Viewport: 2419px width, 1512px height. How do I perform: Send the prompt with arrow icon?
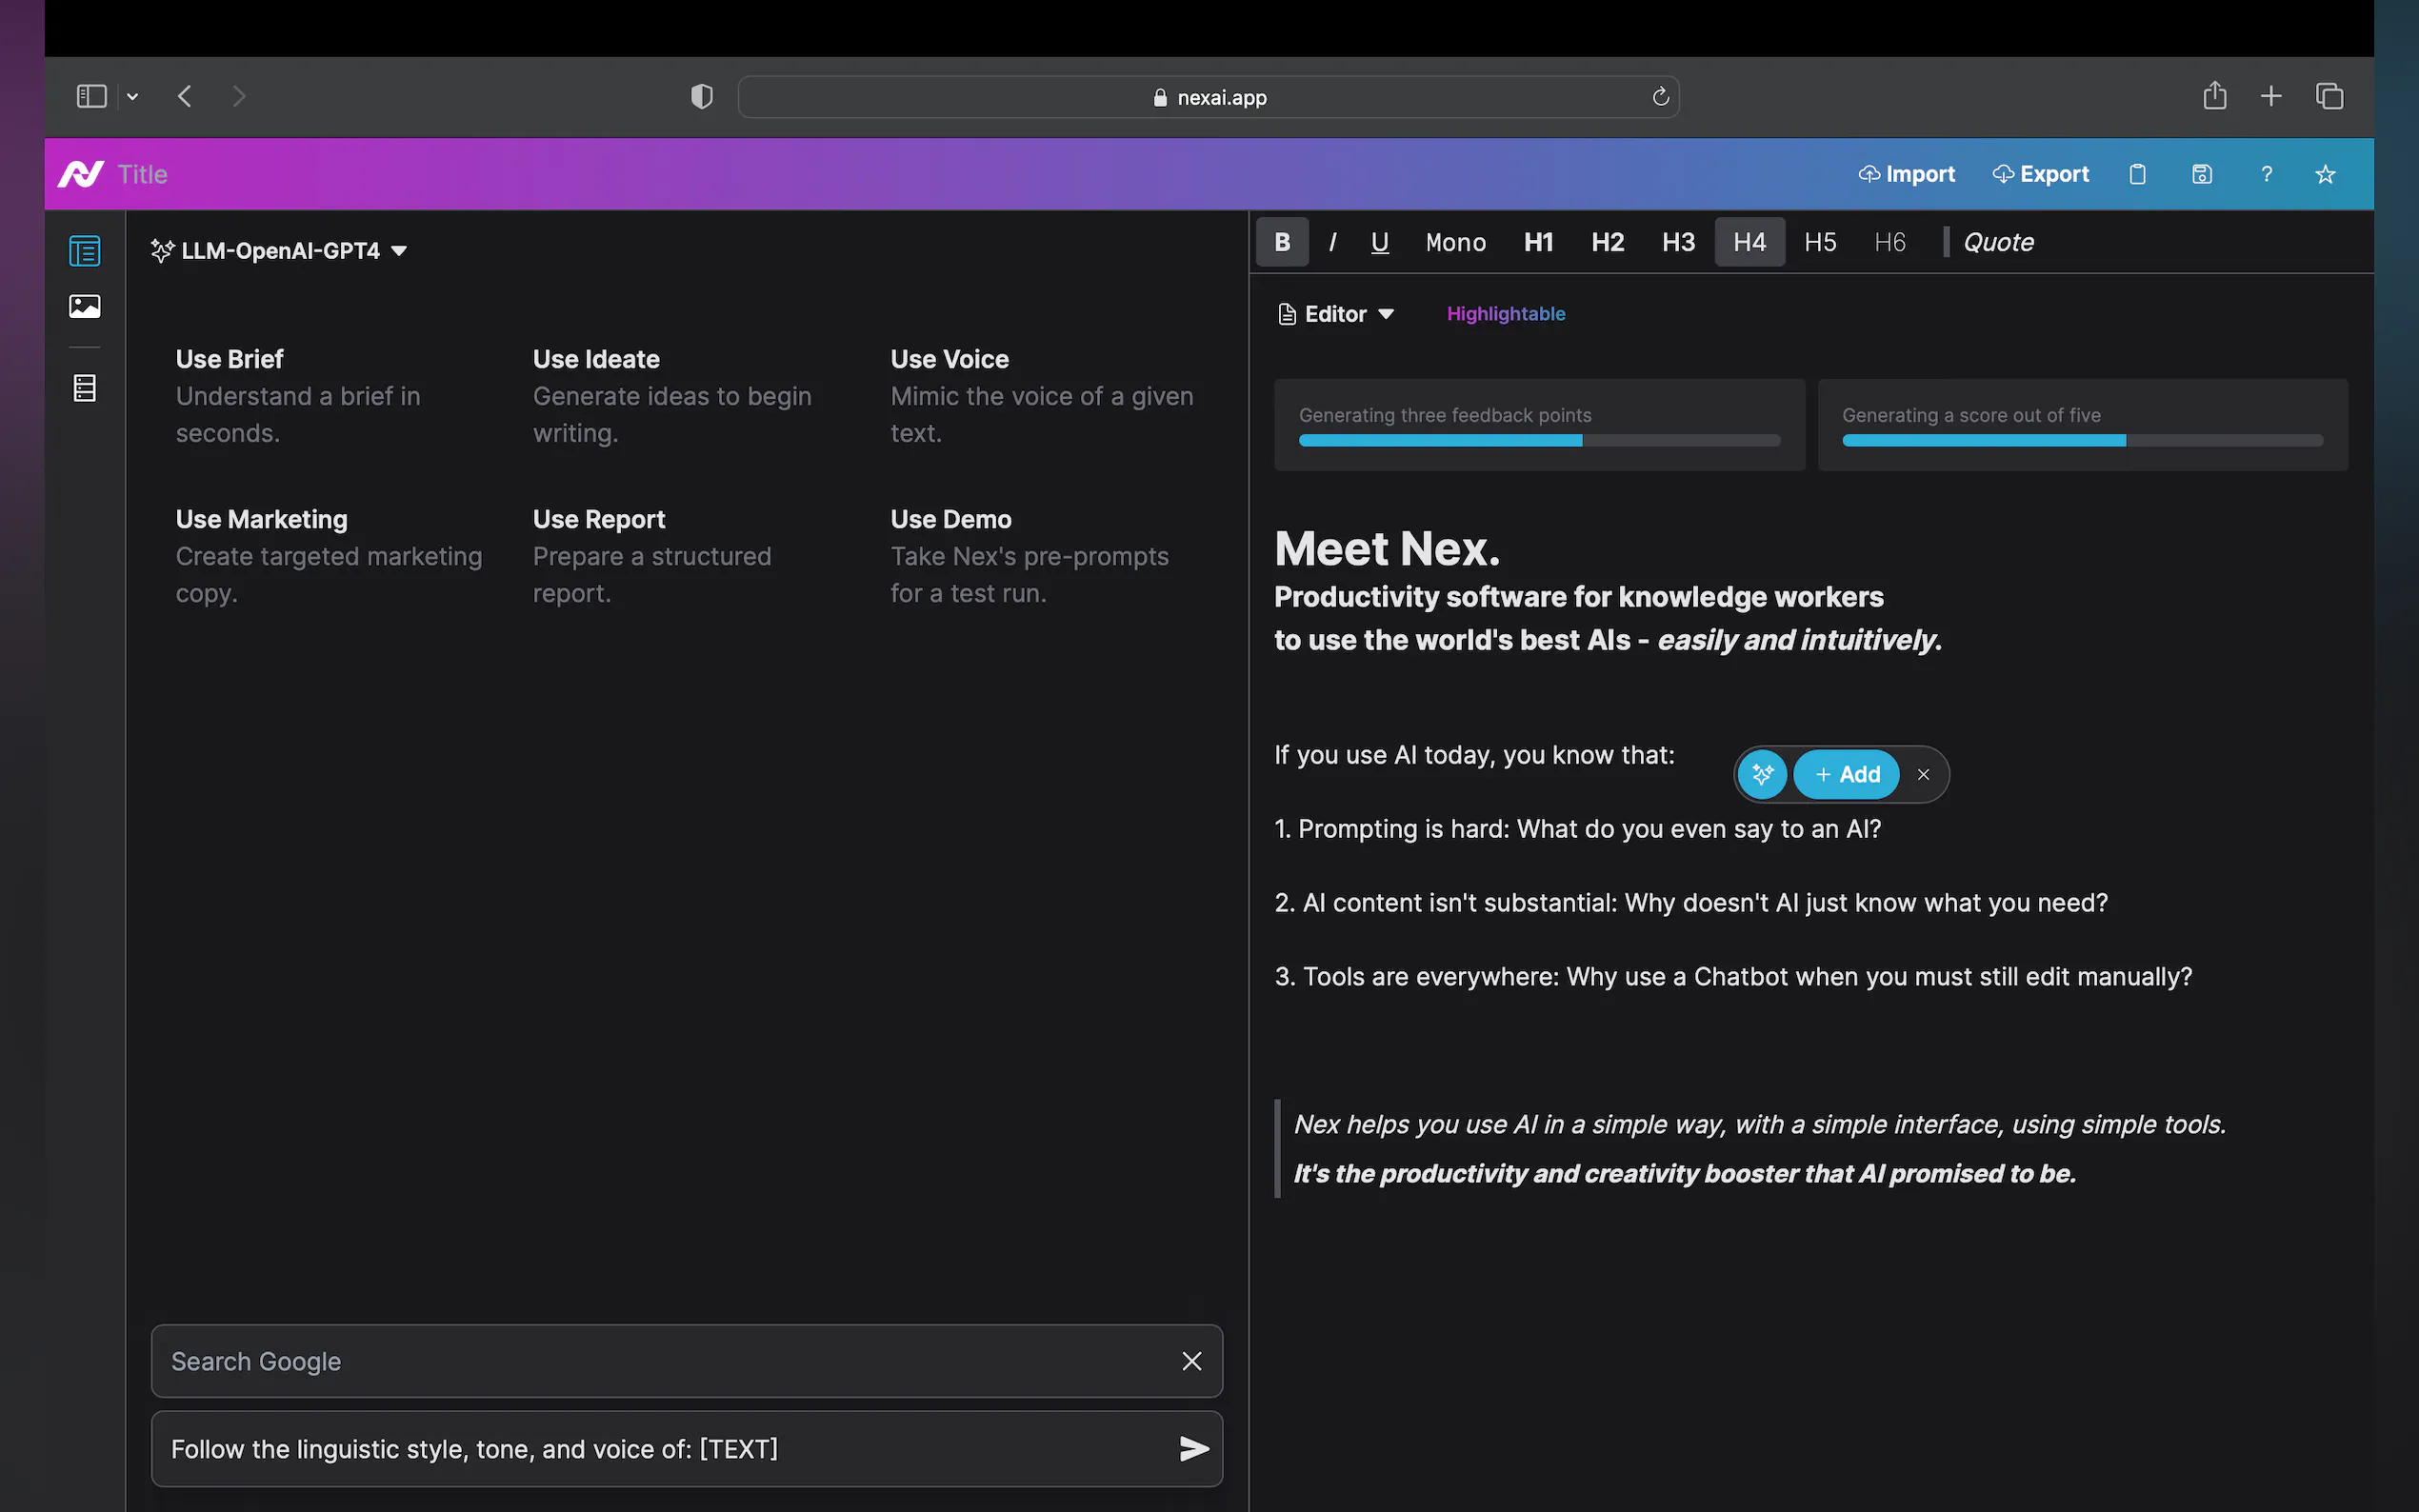(x=1193, y=1448)
